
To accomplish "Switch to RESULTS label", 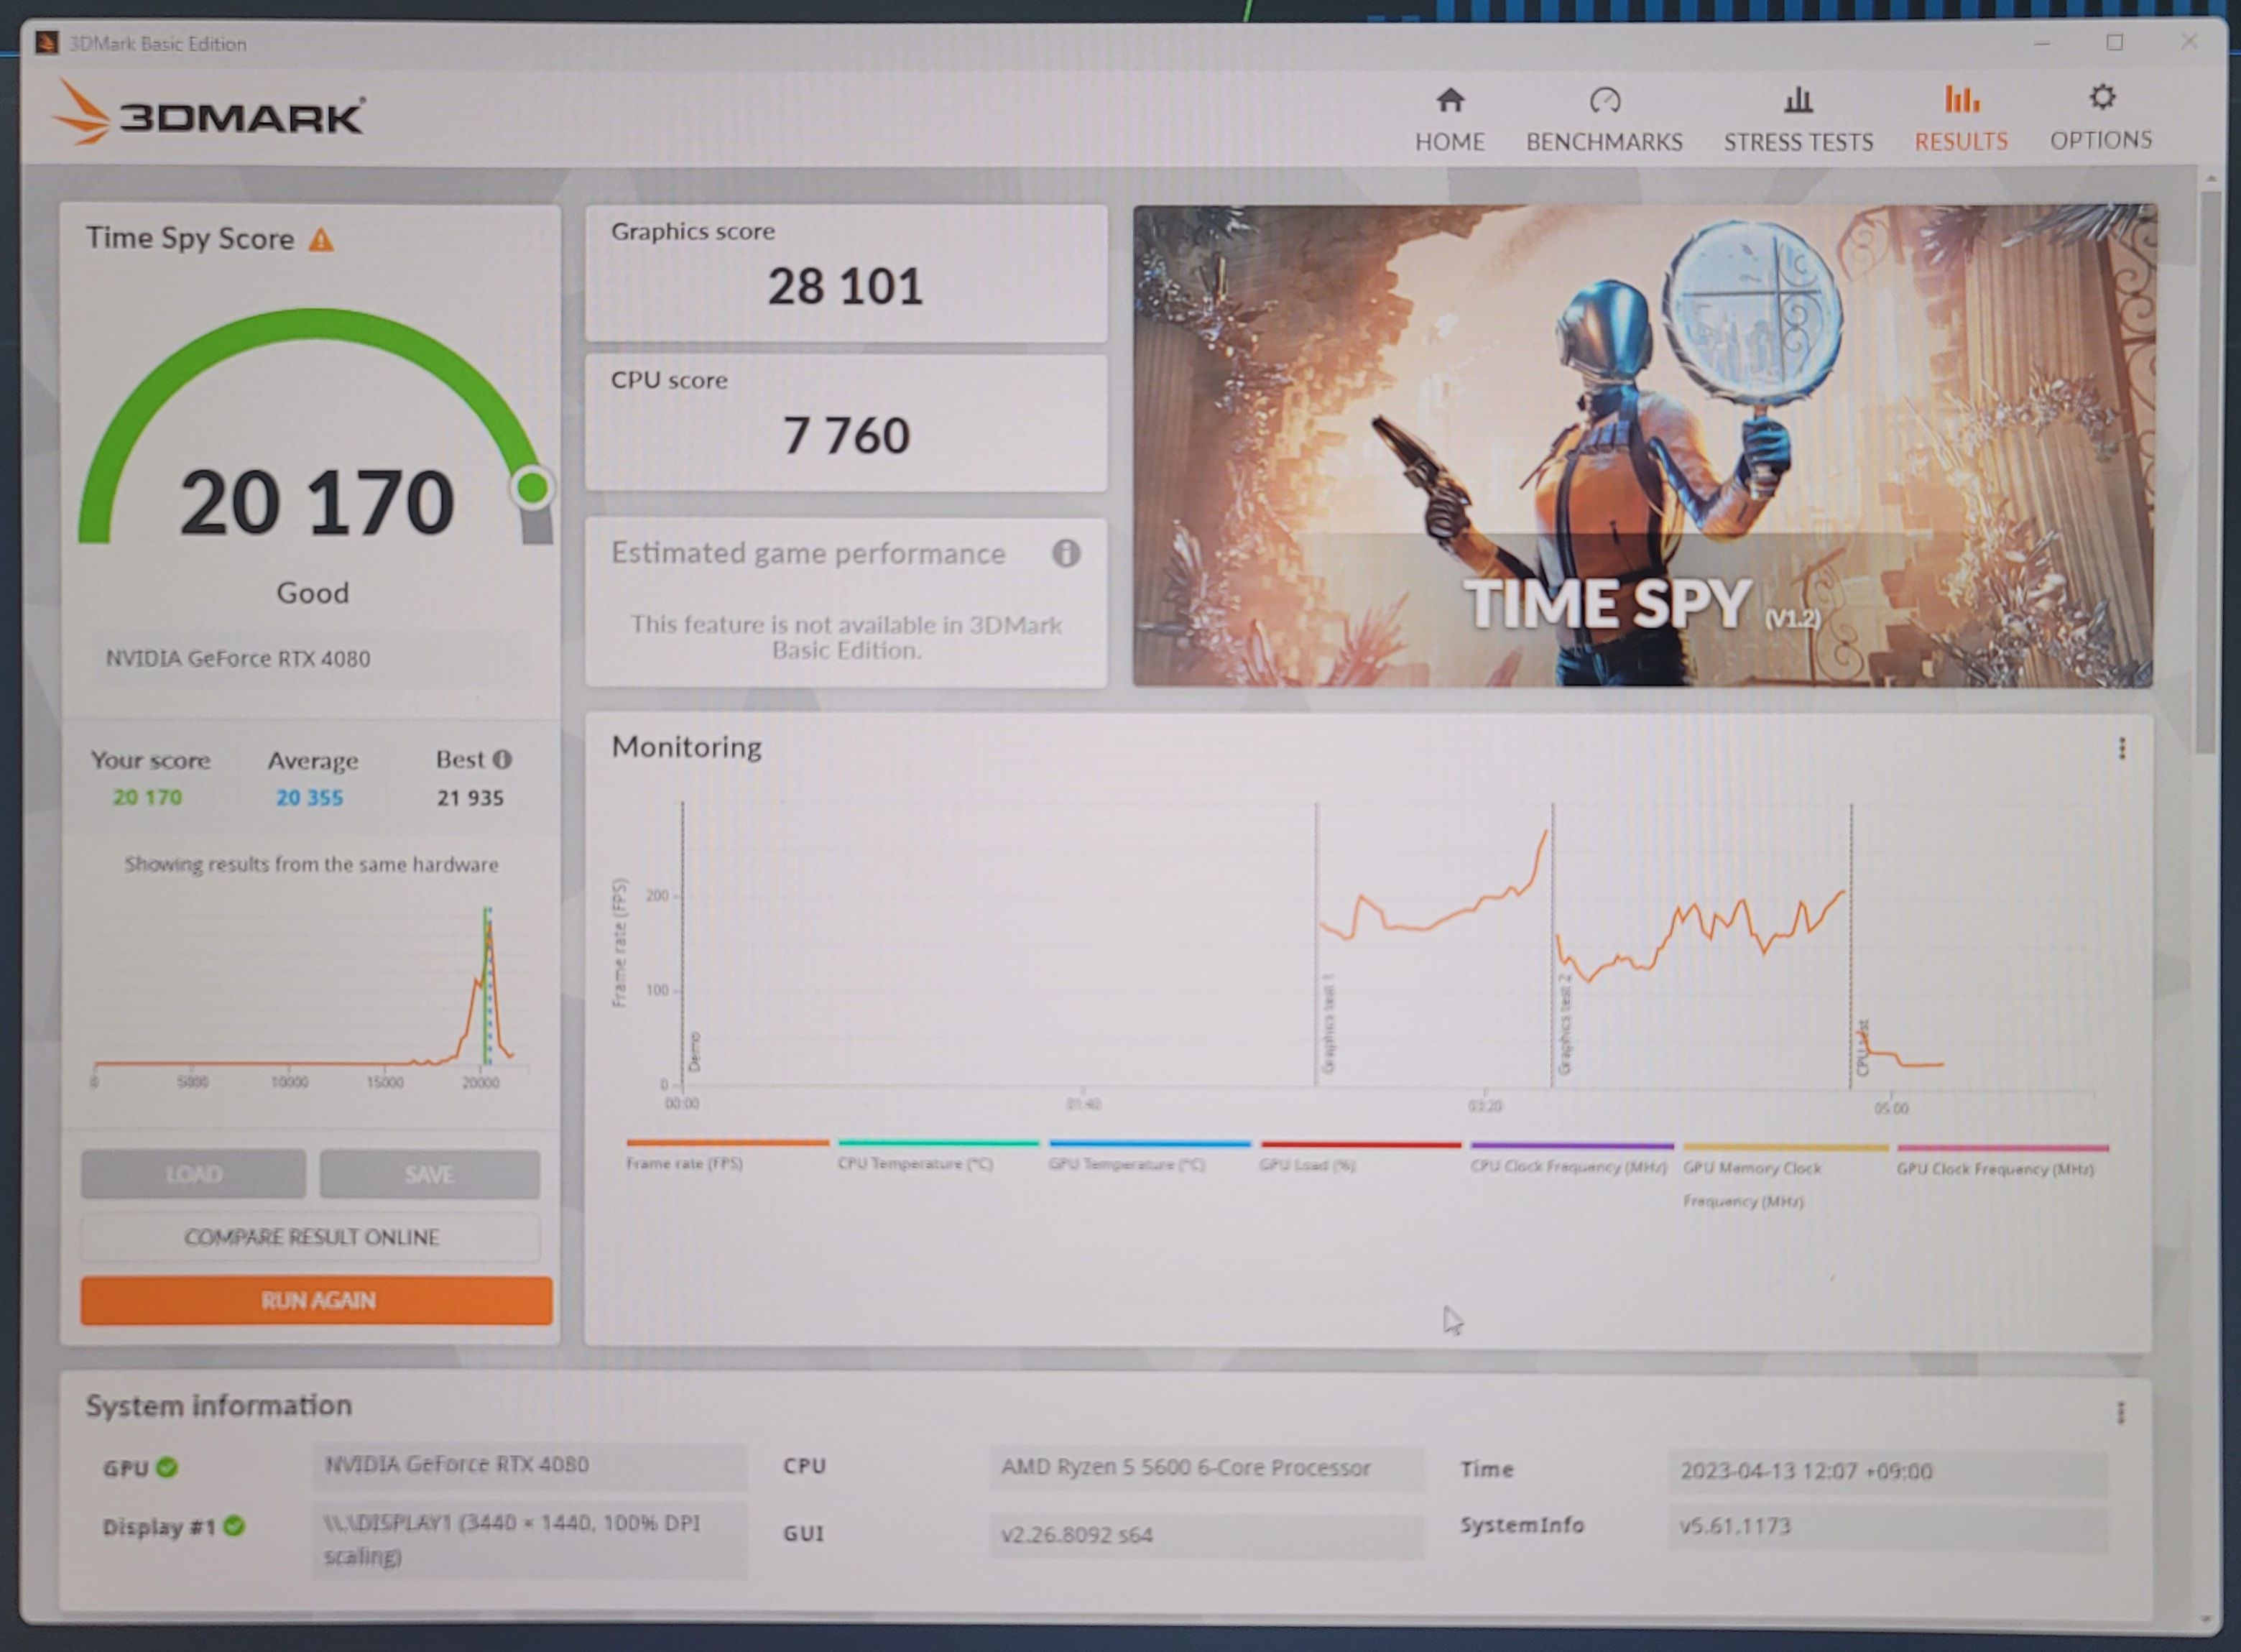I will point(1961,141).
